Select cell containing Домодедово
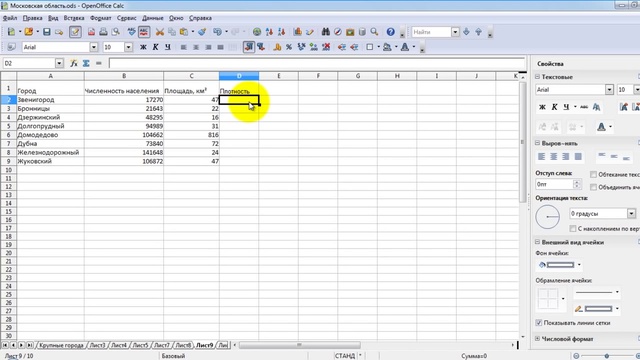 pyautogui.click(x=50, y=135)
